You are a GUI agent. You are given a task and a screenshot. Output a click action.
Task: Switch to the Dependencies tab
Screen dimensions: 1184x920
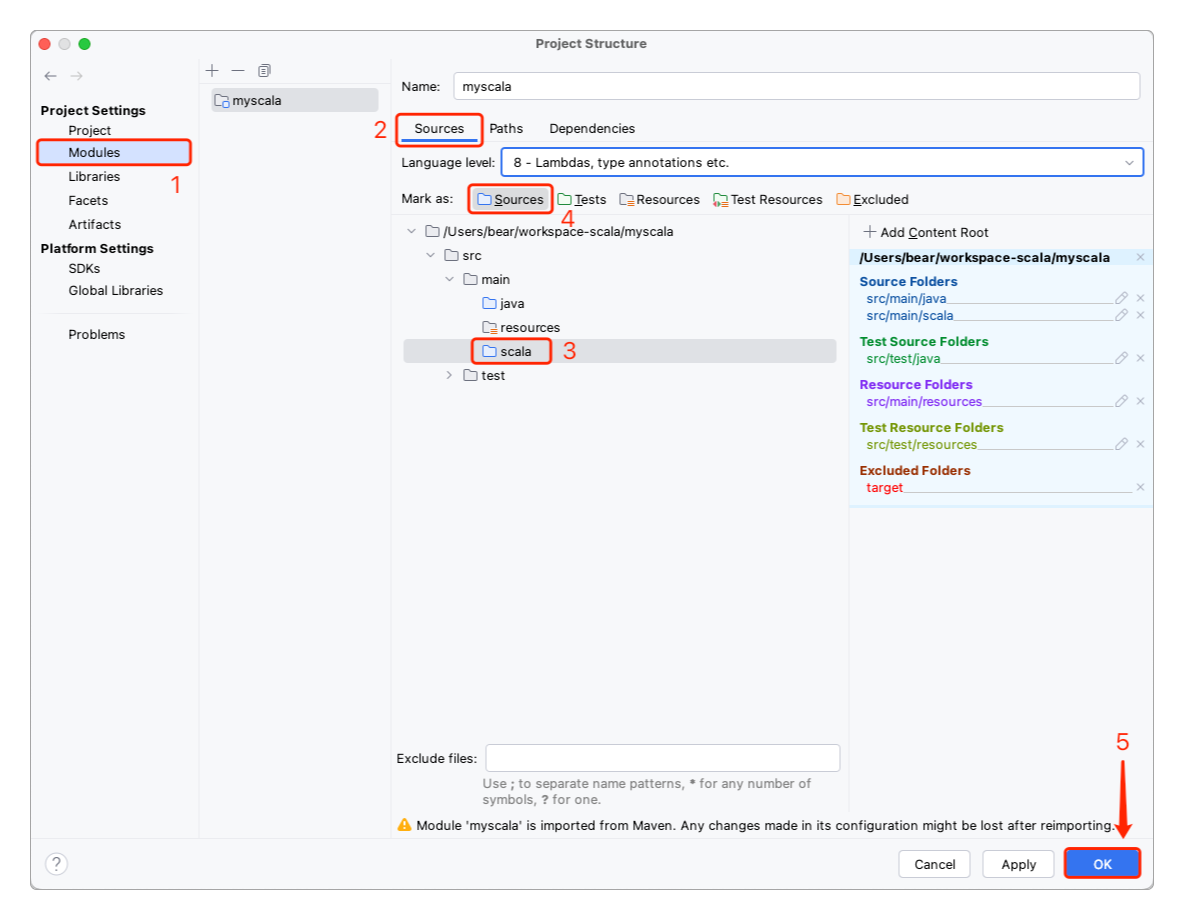592,128
